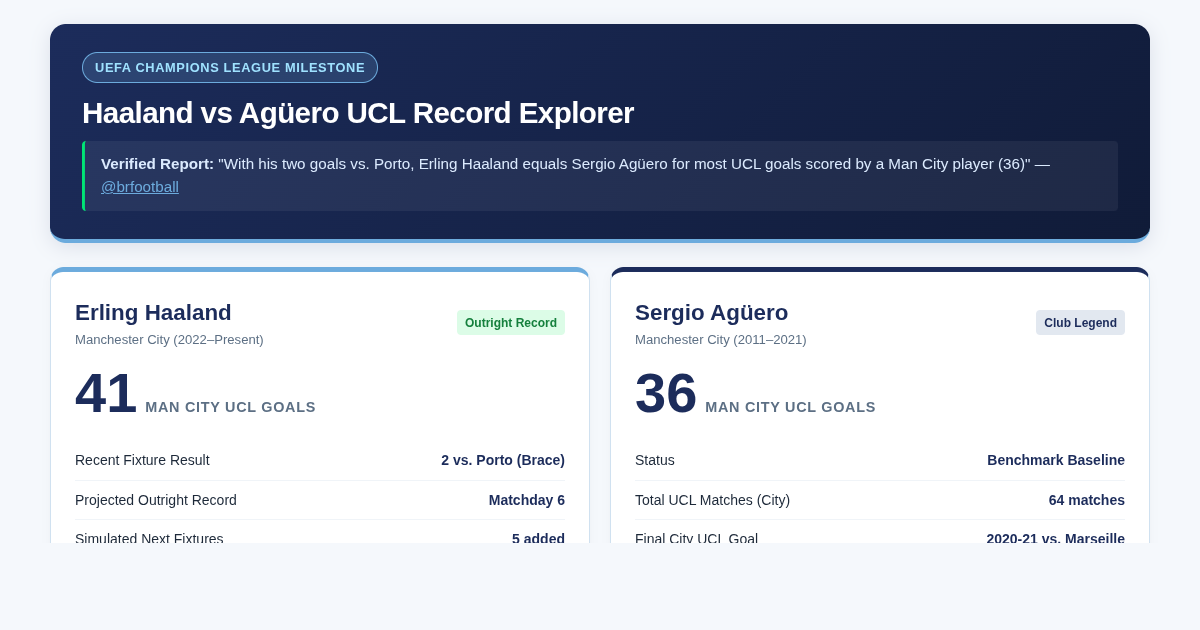Click the Erling Haaland card heading

click(153, 312)
